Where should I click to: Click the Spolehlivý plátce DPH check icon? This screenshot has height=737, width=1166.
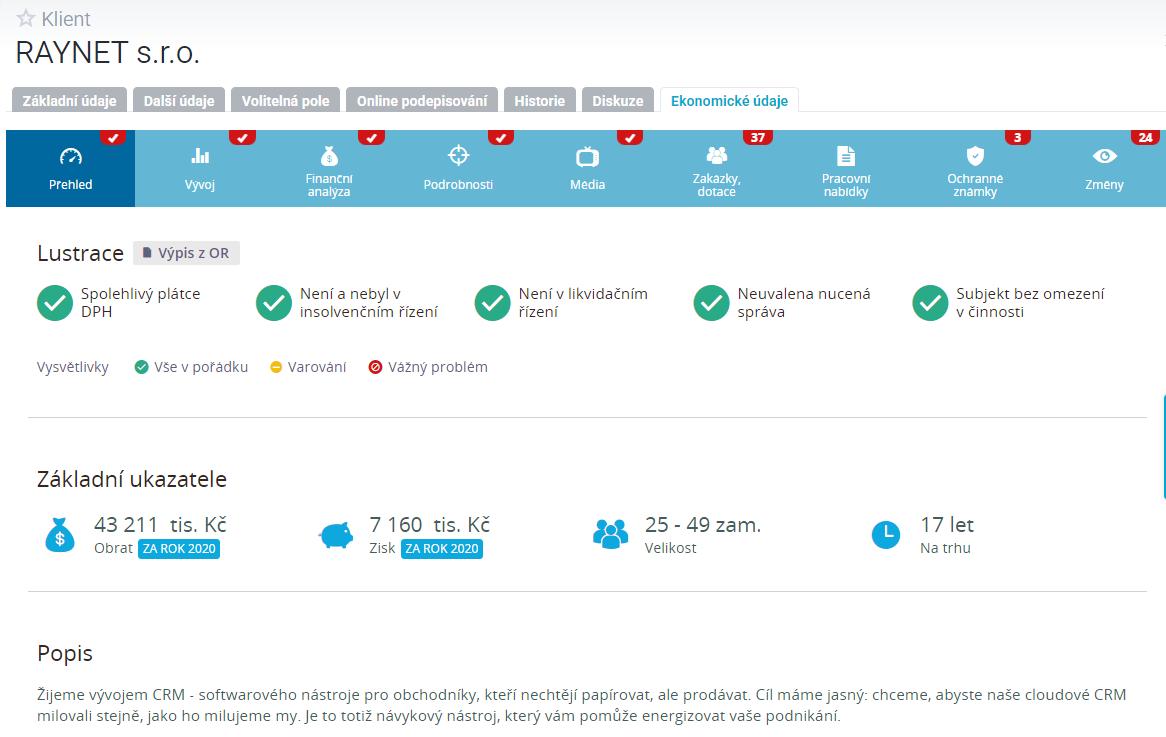(x=55, y=303)
